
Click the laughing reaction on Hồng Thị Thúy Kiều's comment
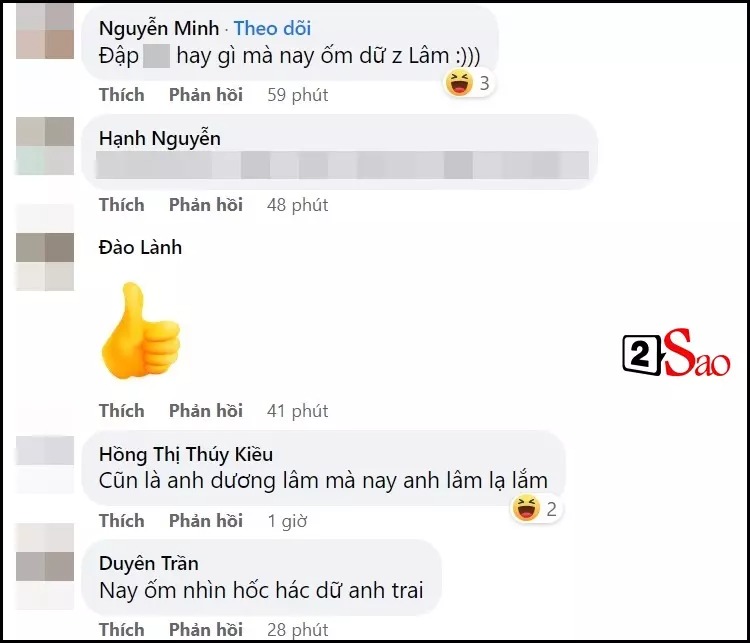(536, 509)
